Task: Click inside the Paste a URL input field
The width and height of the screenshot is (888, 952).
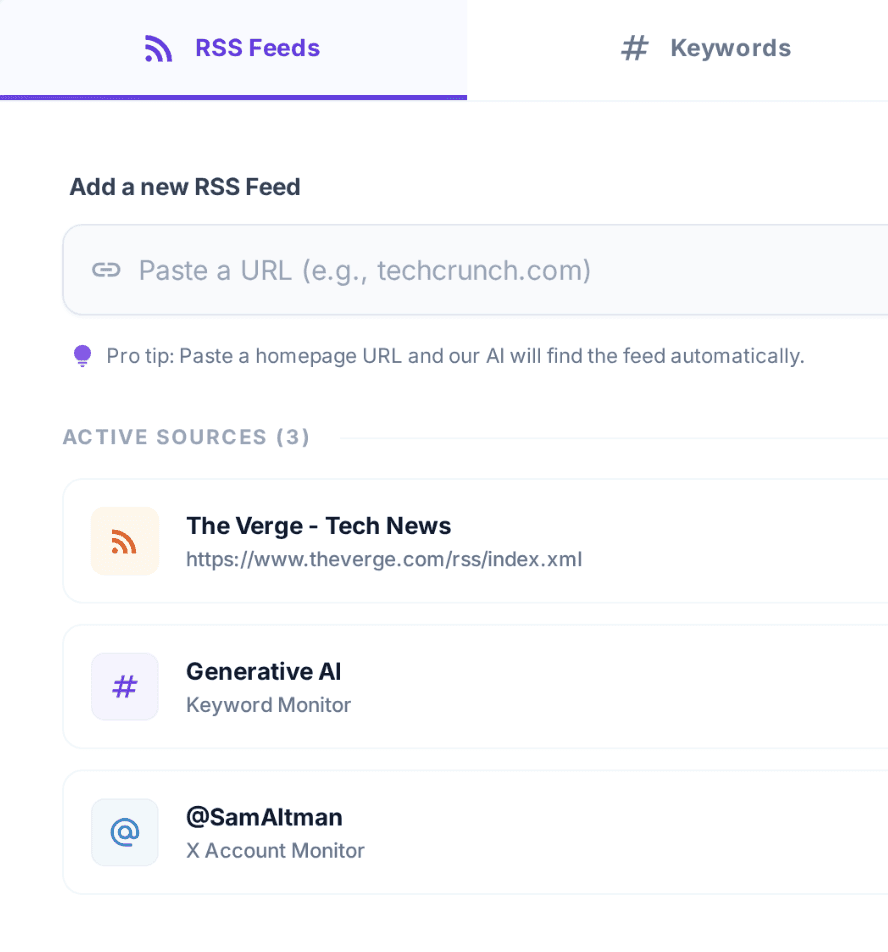Action: pos(400,269)
